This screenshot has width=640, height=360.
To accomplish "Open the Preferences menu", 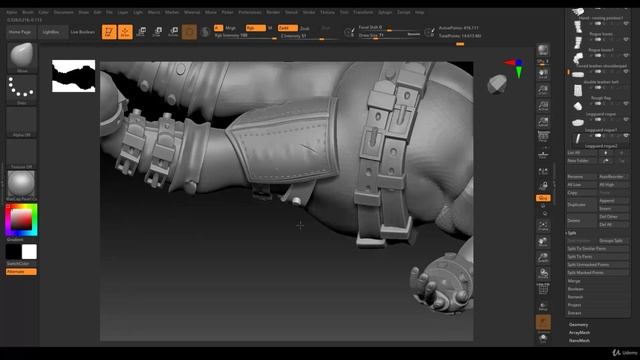I will click(x=250, y=12).
